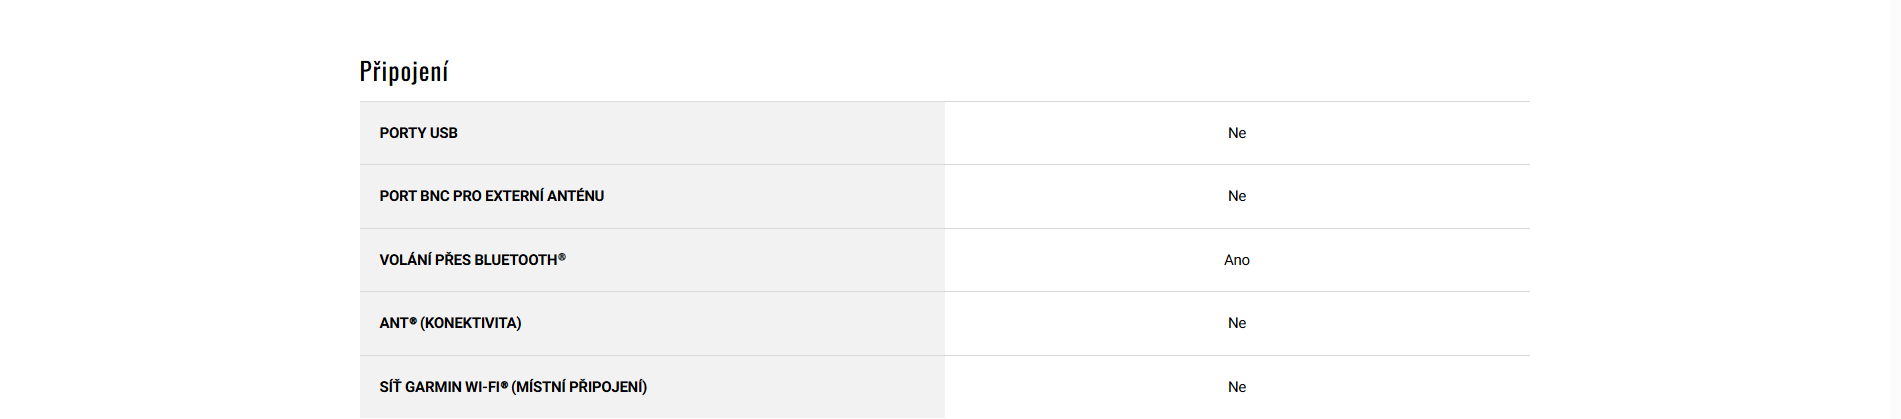This screenshot has height=419, width=1901.
Task: Click the Ne value for ANT connectivity
Action: 1236,323
